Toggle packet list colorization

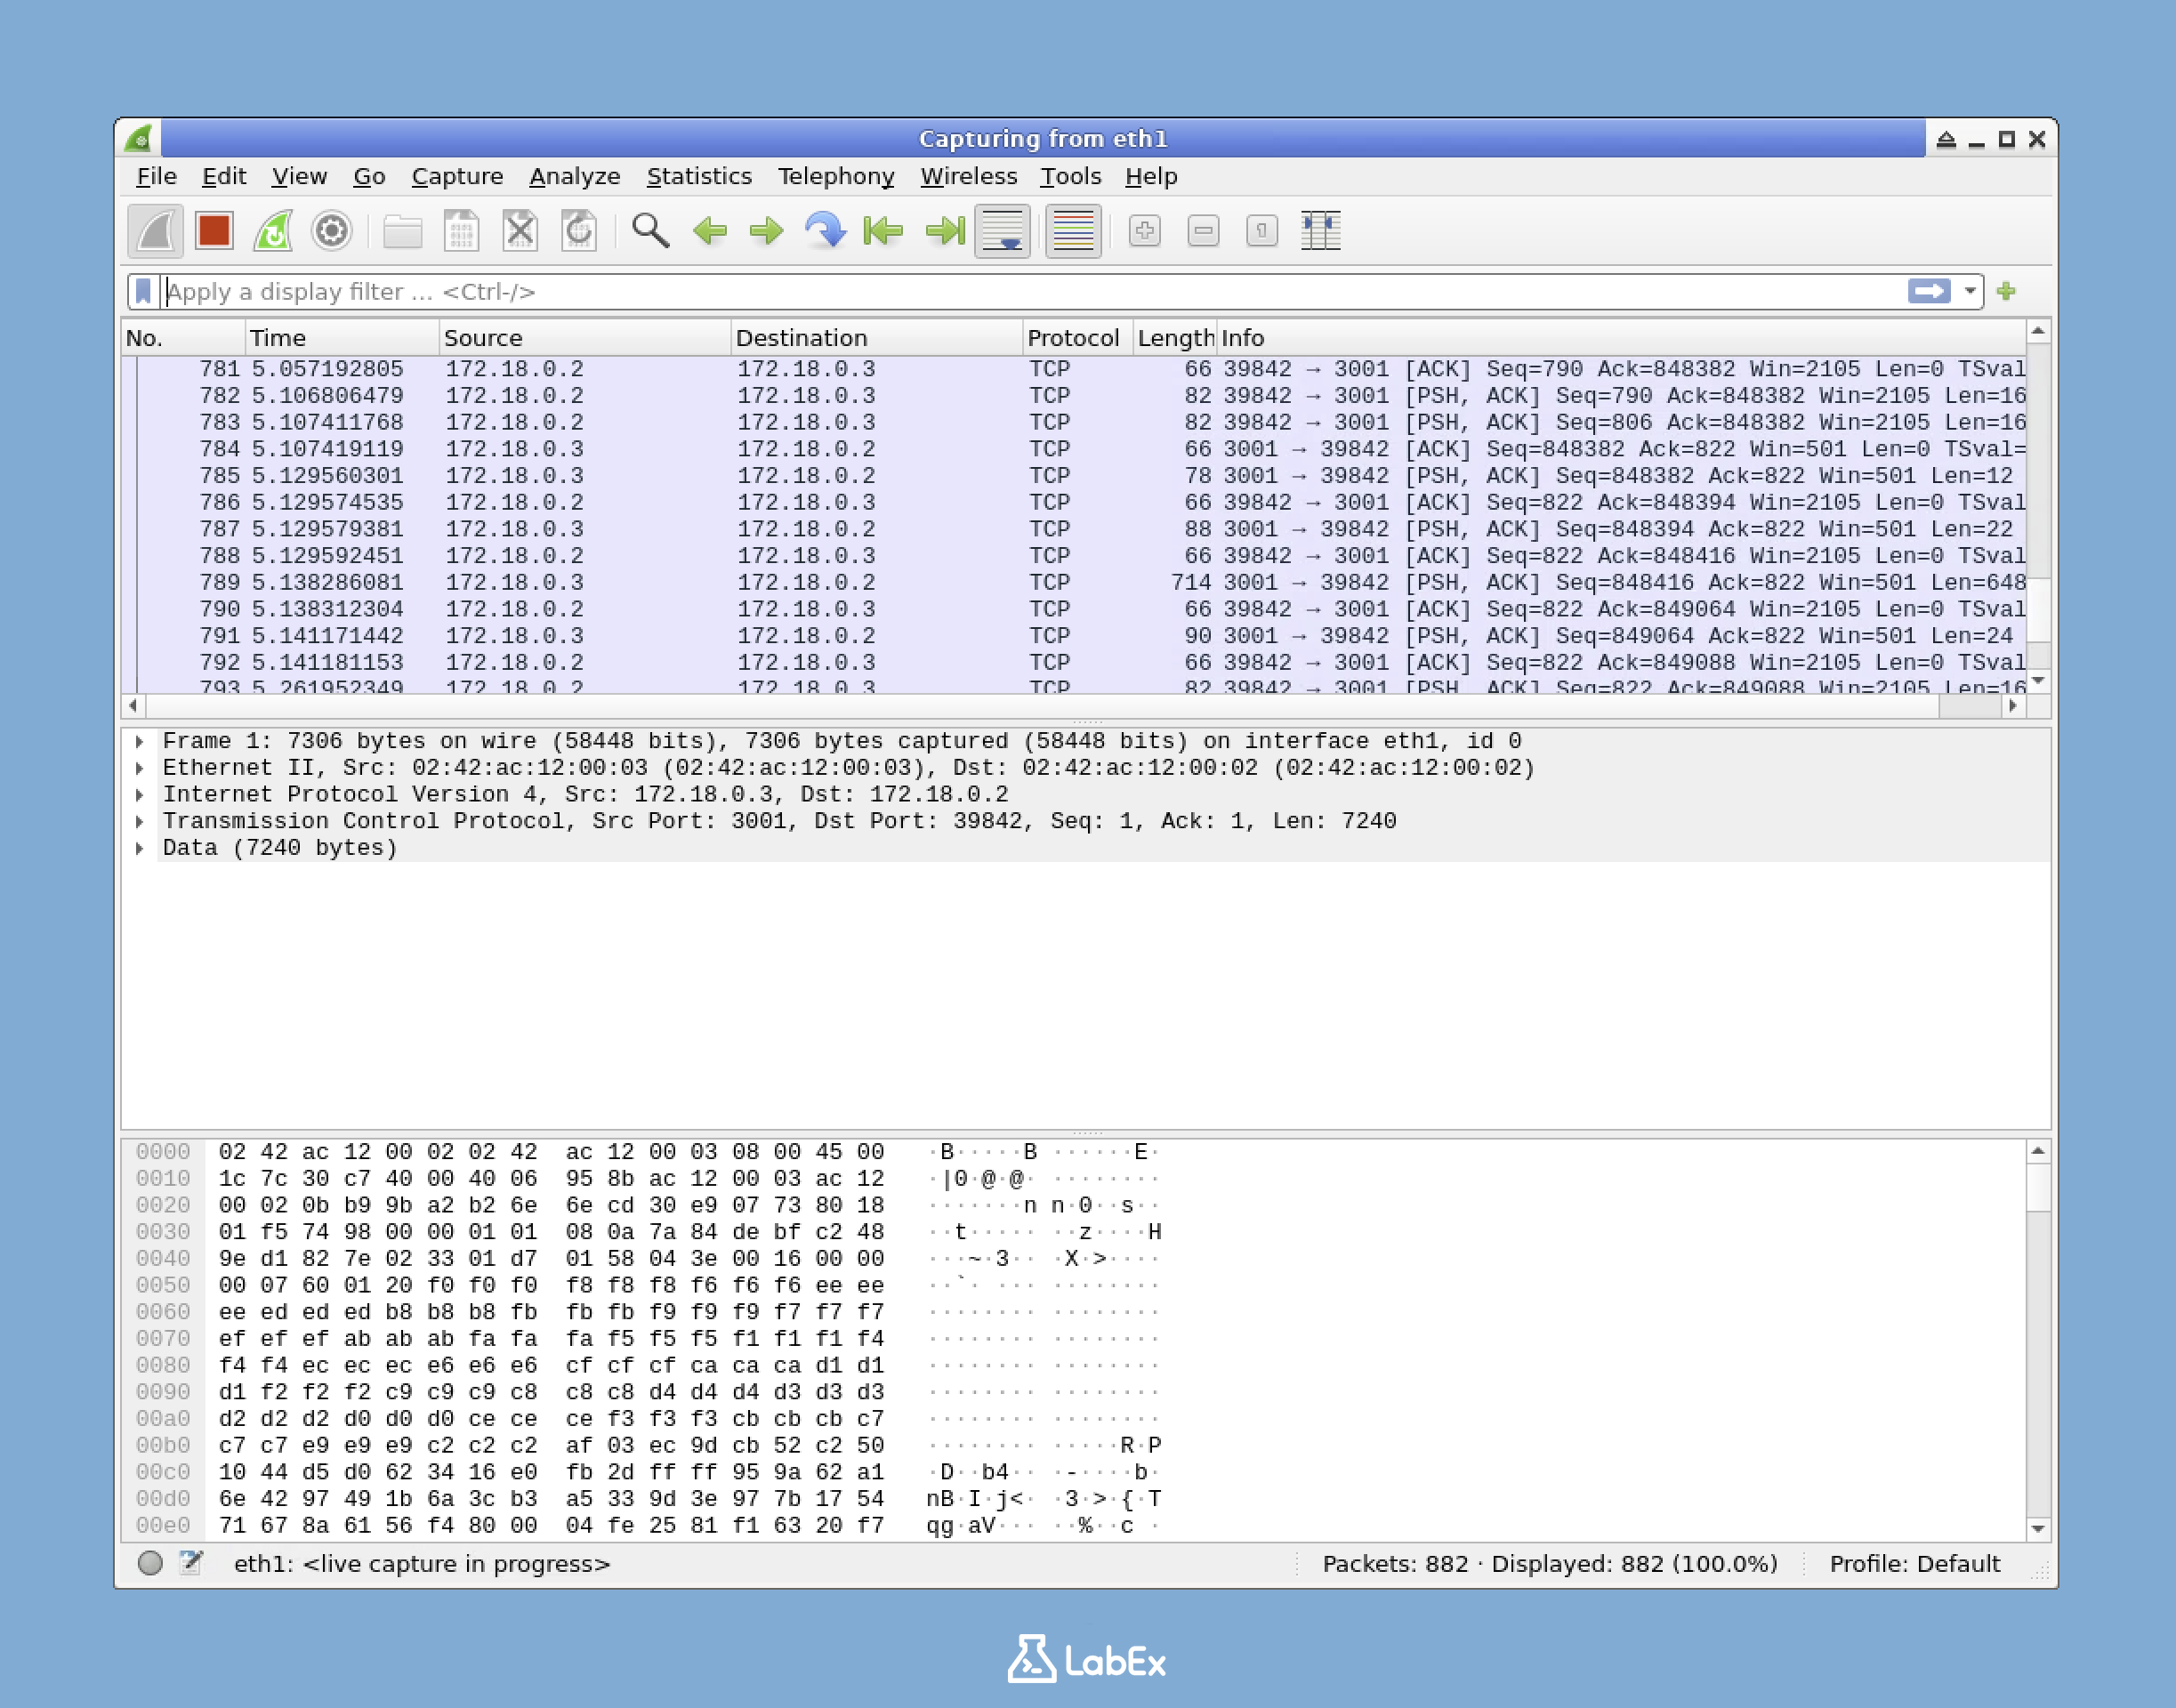coord(1073,230)
